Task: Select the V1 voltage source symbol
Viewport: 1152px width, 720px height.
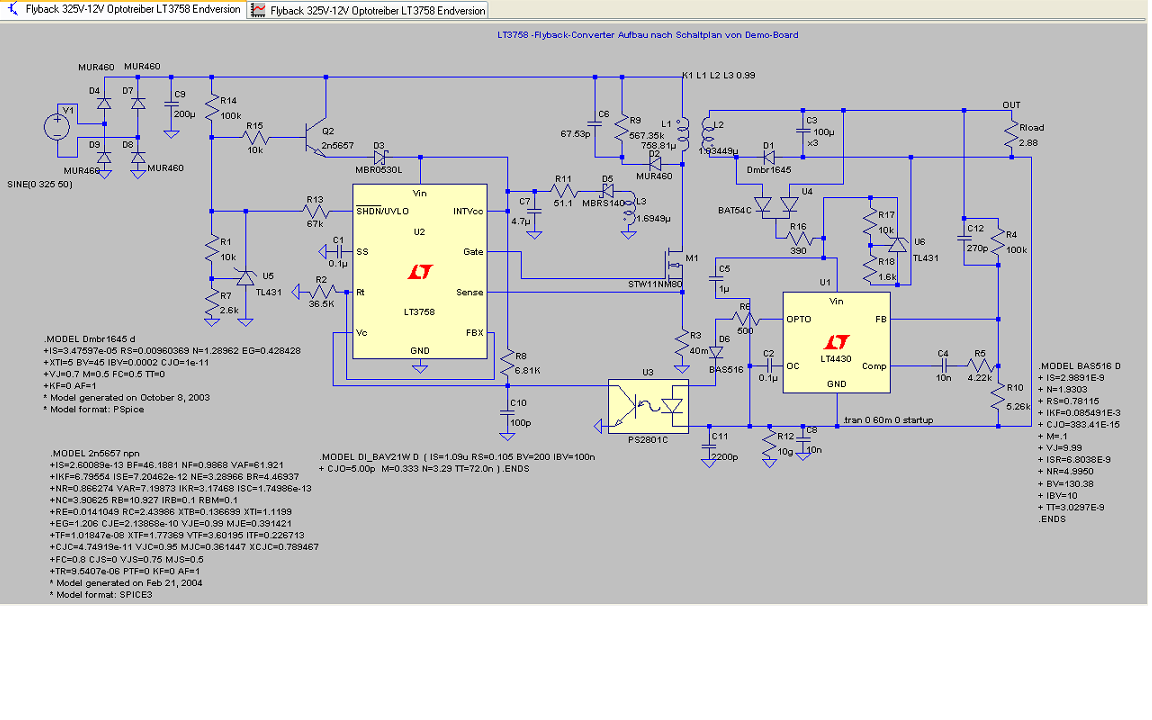Action: click(57, 126)
